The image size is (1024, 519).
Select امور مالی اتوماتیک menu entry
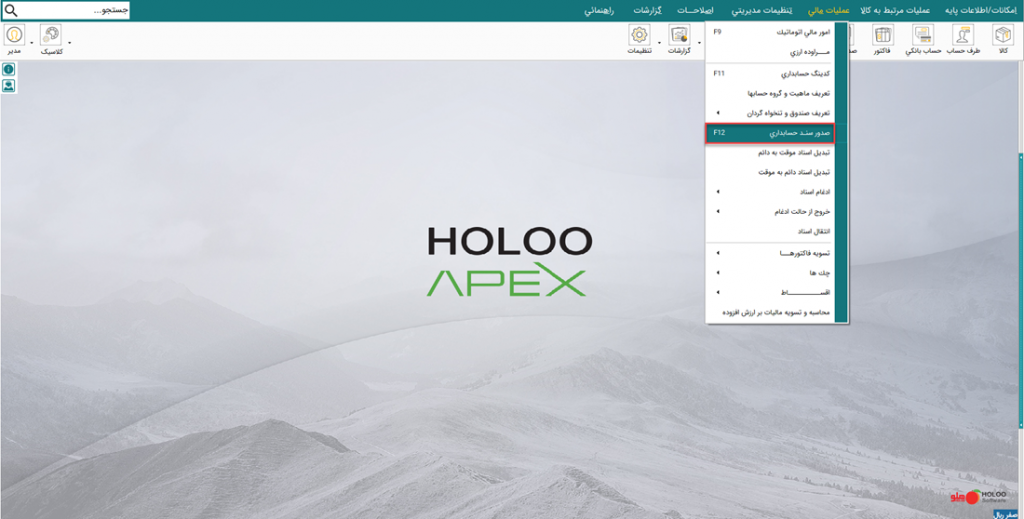tap(771, 32)
